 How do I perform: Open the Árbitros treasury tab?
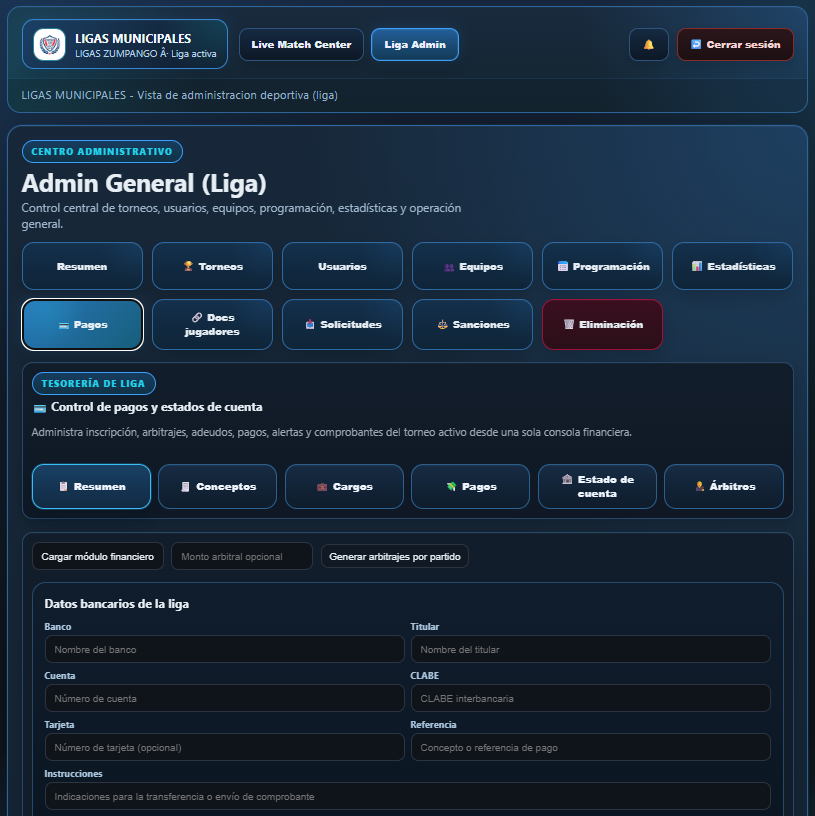coord(723,486)
